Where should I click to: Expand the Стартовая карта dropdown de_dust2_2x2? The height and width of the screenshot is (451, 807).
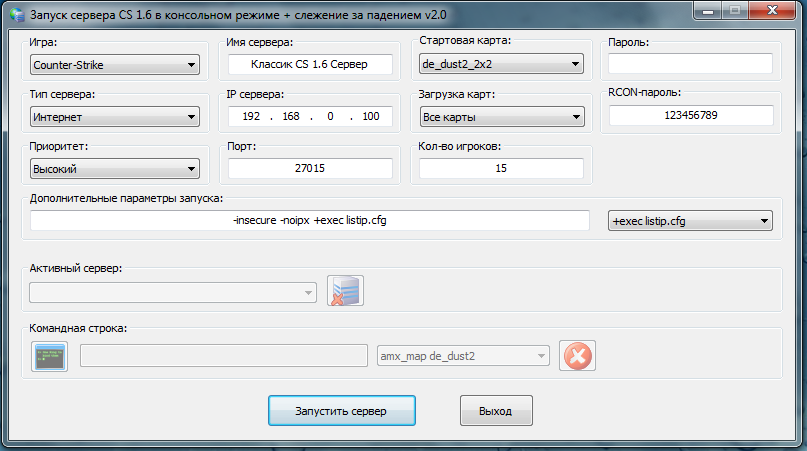point(502,65)
